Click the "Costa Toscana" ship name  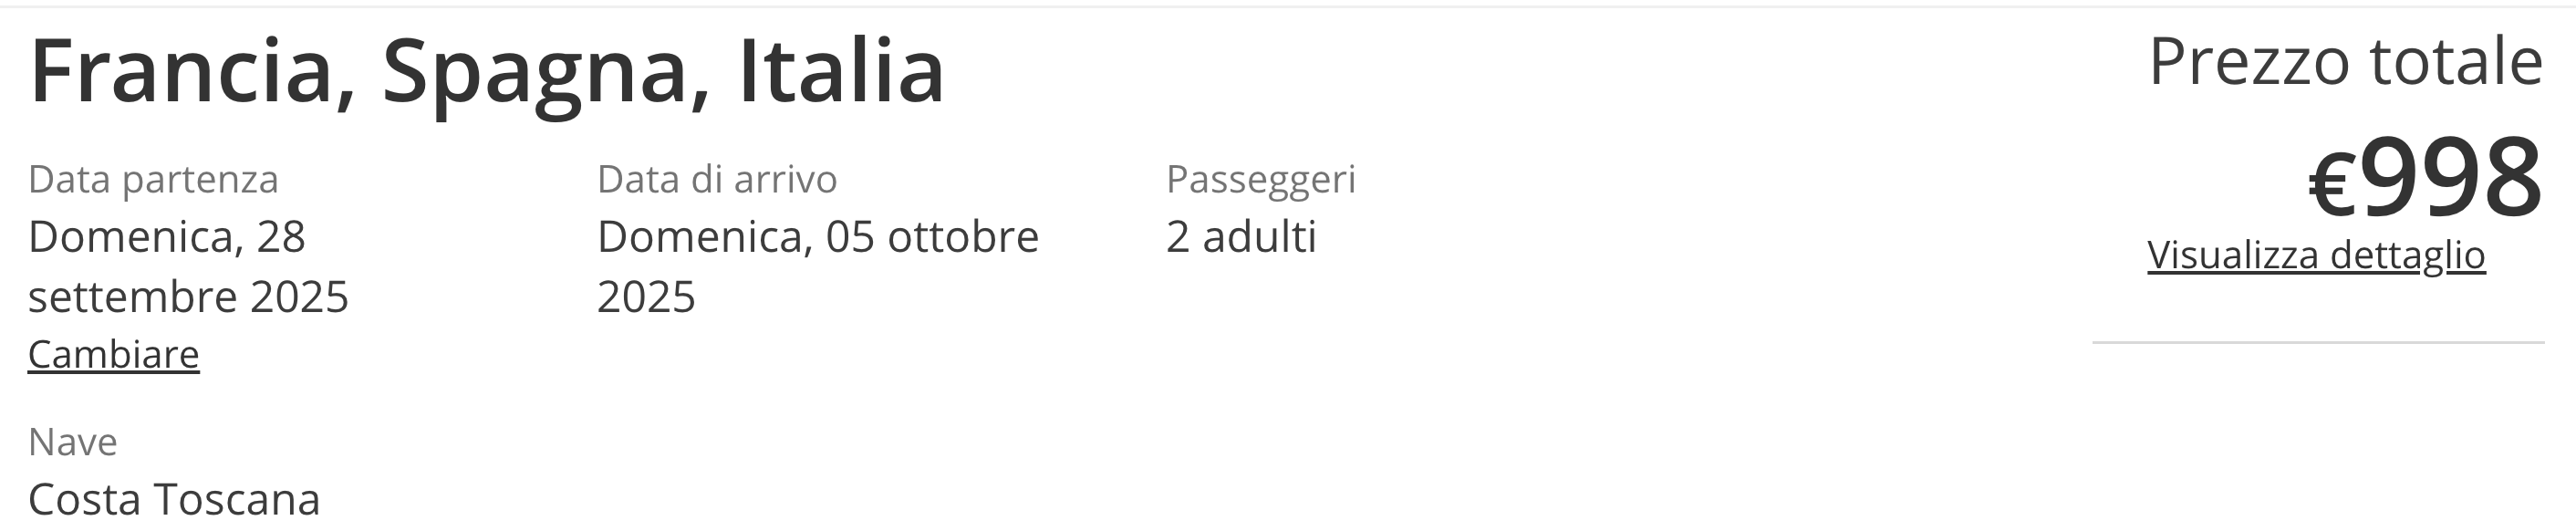174,500
